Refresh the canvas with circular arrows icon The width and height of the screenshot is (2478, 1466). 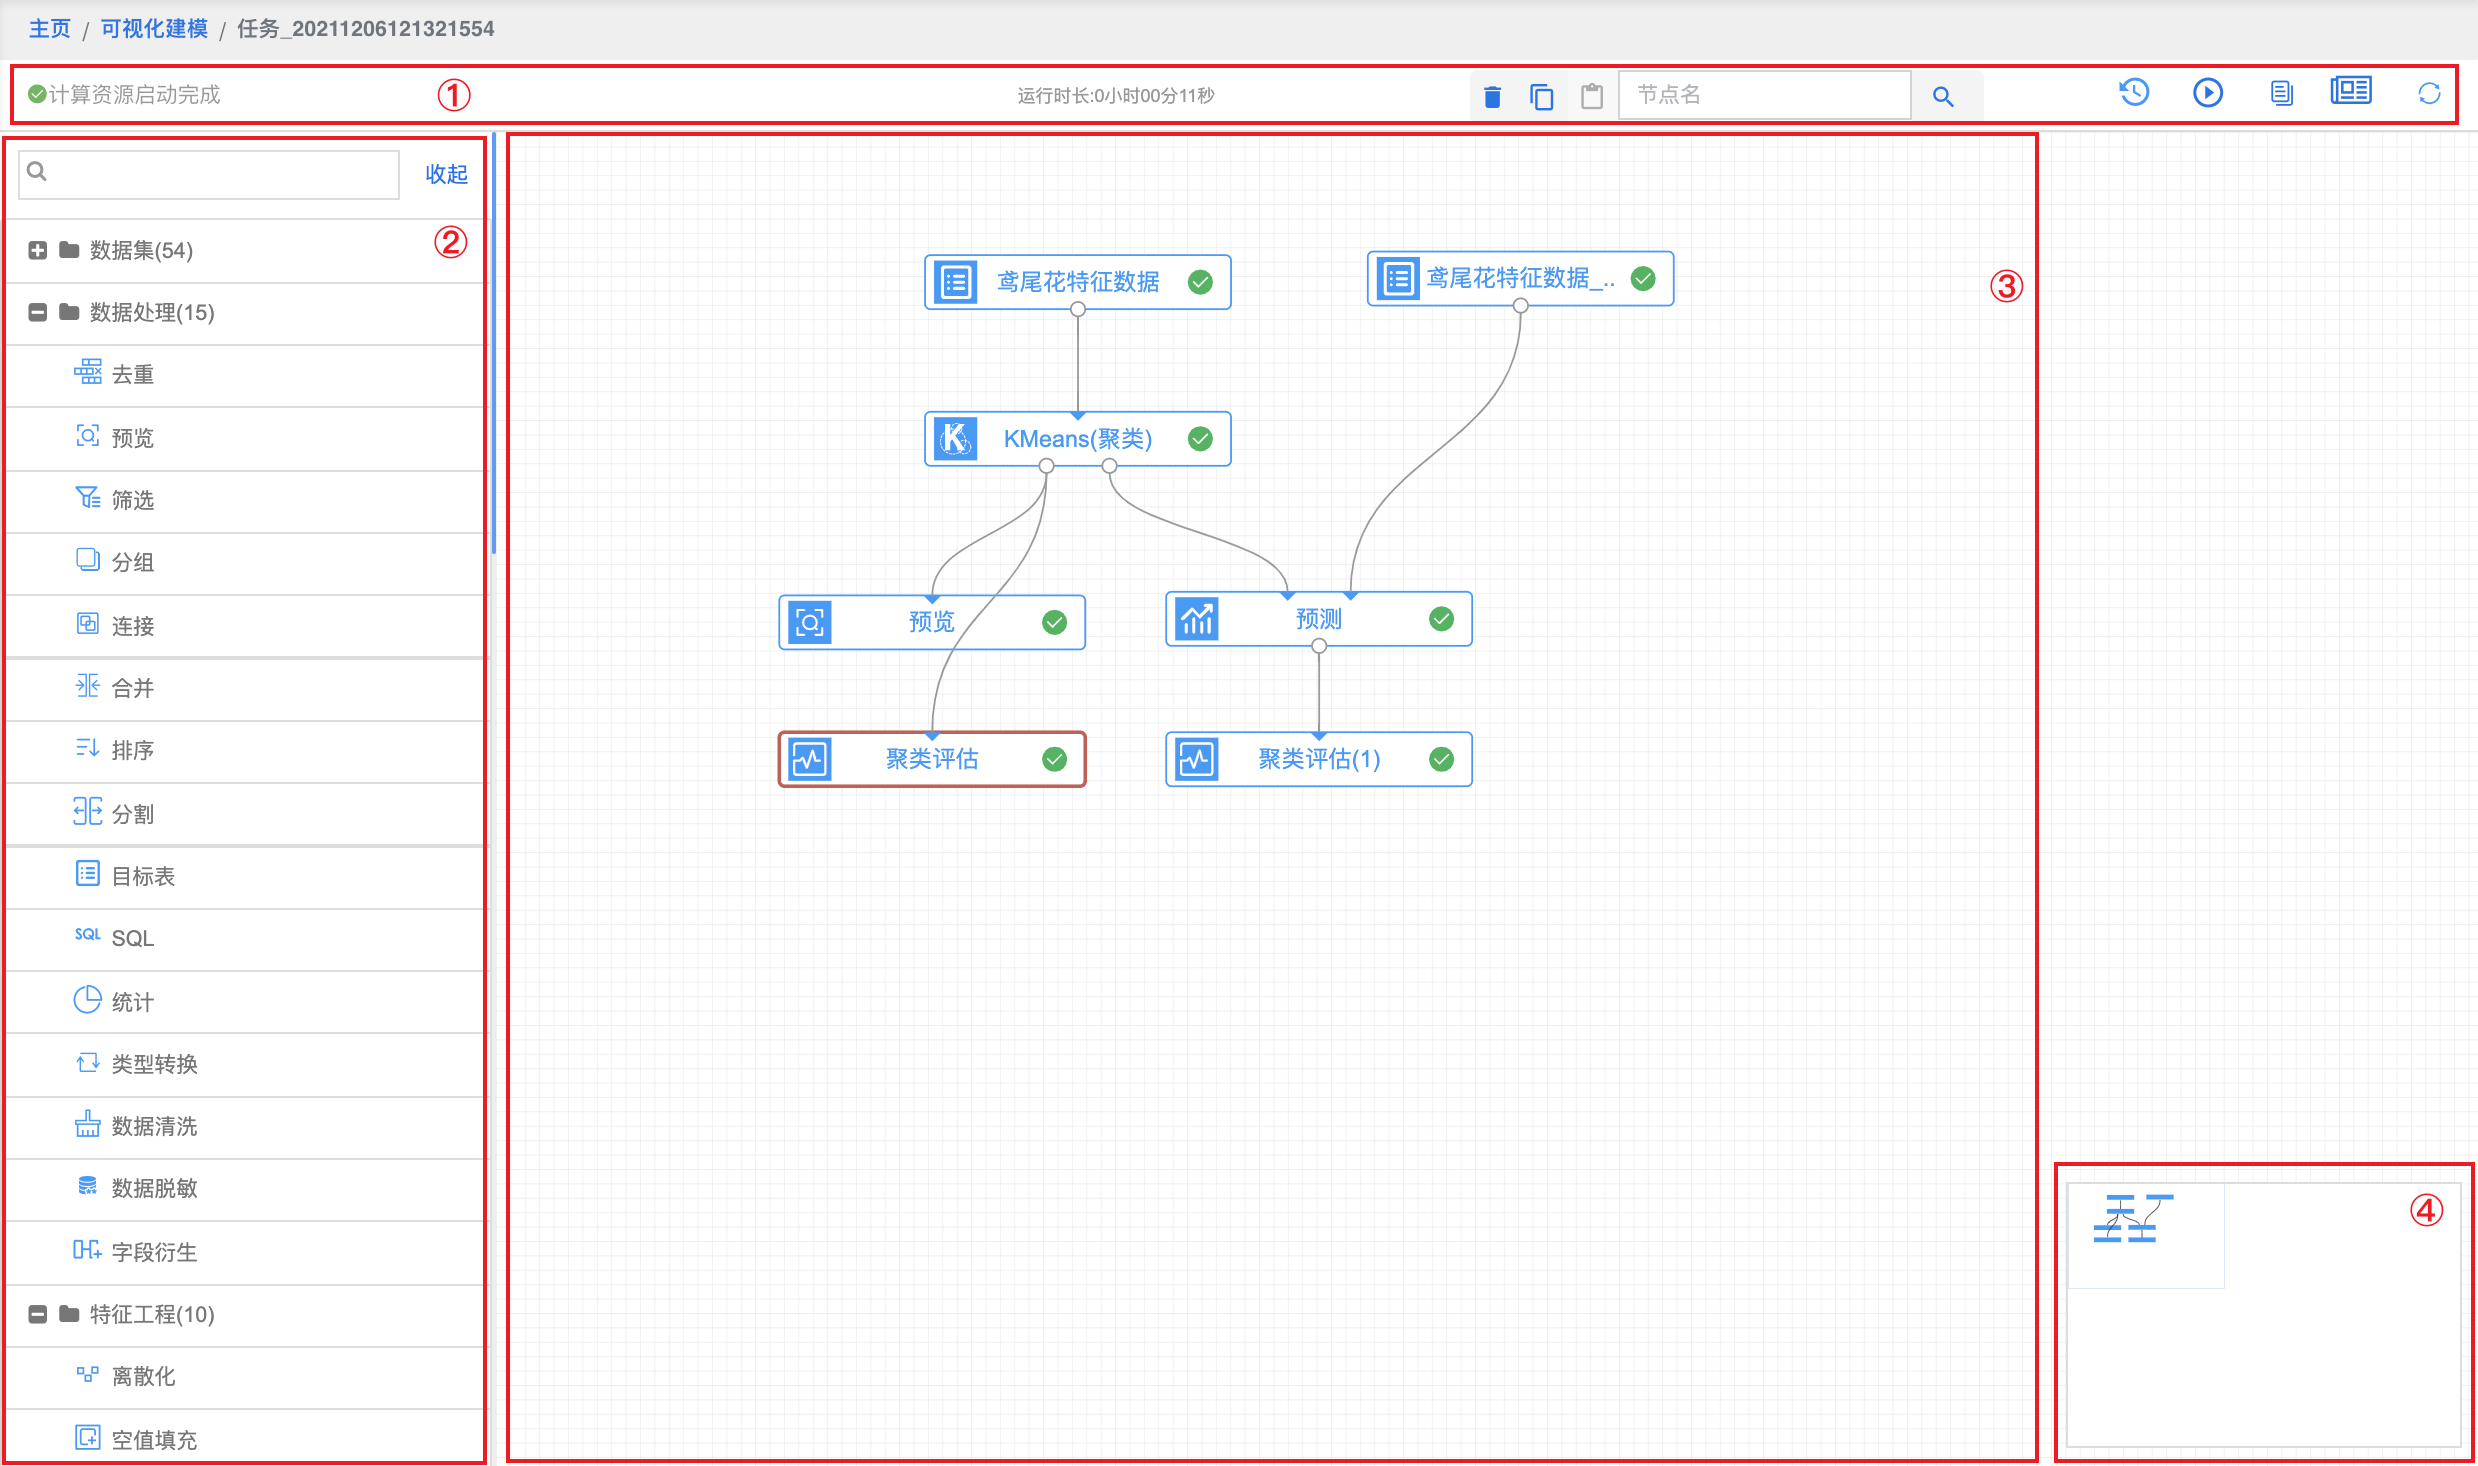click(2429, 94)
